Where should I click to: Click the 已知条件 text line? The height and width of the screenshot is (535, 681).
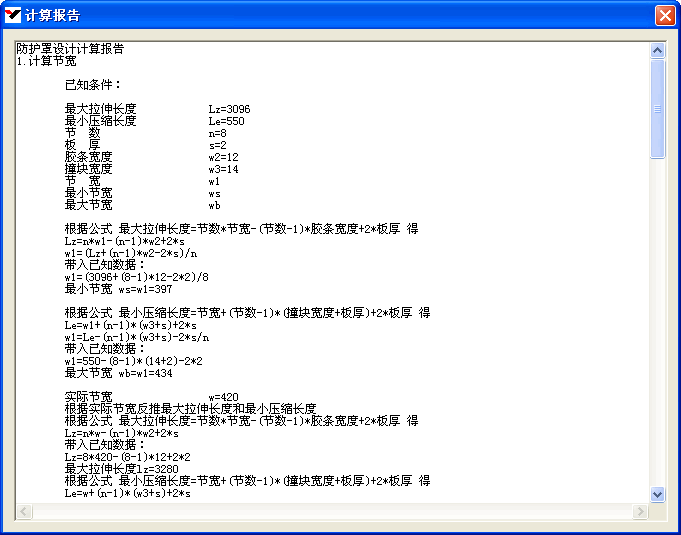point(93,85)
